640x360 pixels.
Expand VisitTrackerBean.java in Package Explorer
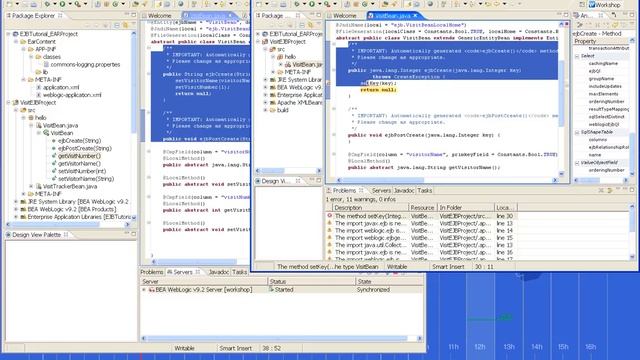(31, 187)
